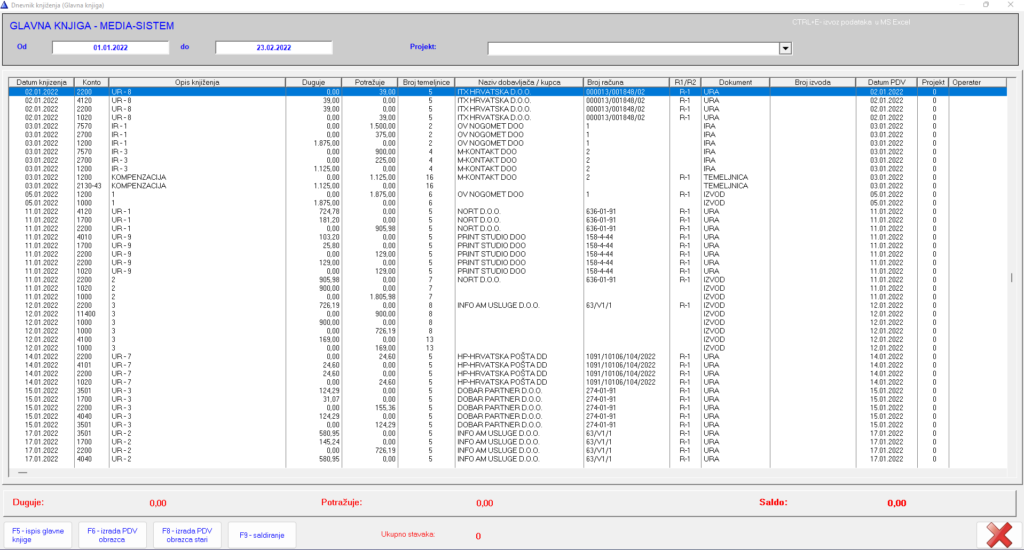Screen dimensions: 1024x550
Task: Run F9 - saldiranje
Action: point(261,535)
